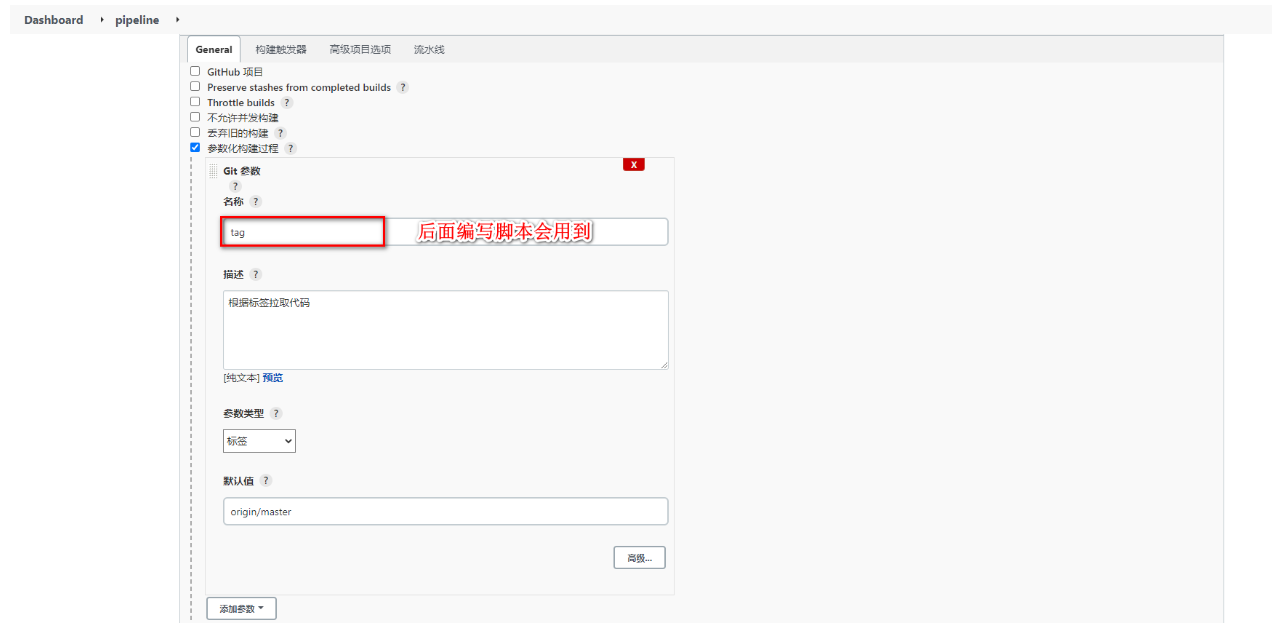The width and height of the screenshot is (1272, 630).
Task: Enable the GitHub 项目 checkbox
Action: (195, 71)
